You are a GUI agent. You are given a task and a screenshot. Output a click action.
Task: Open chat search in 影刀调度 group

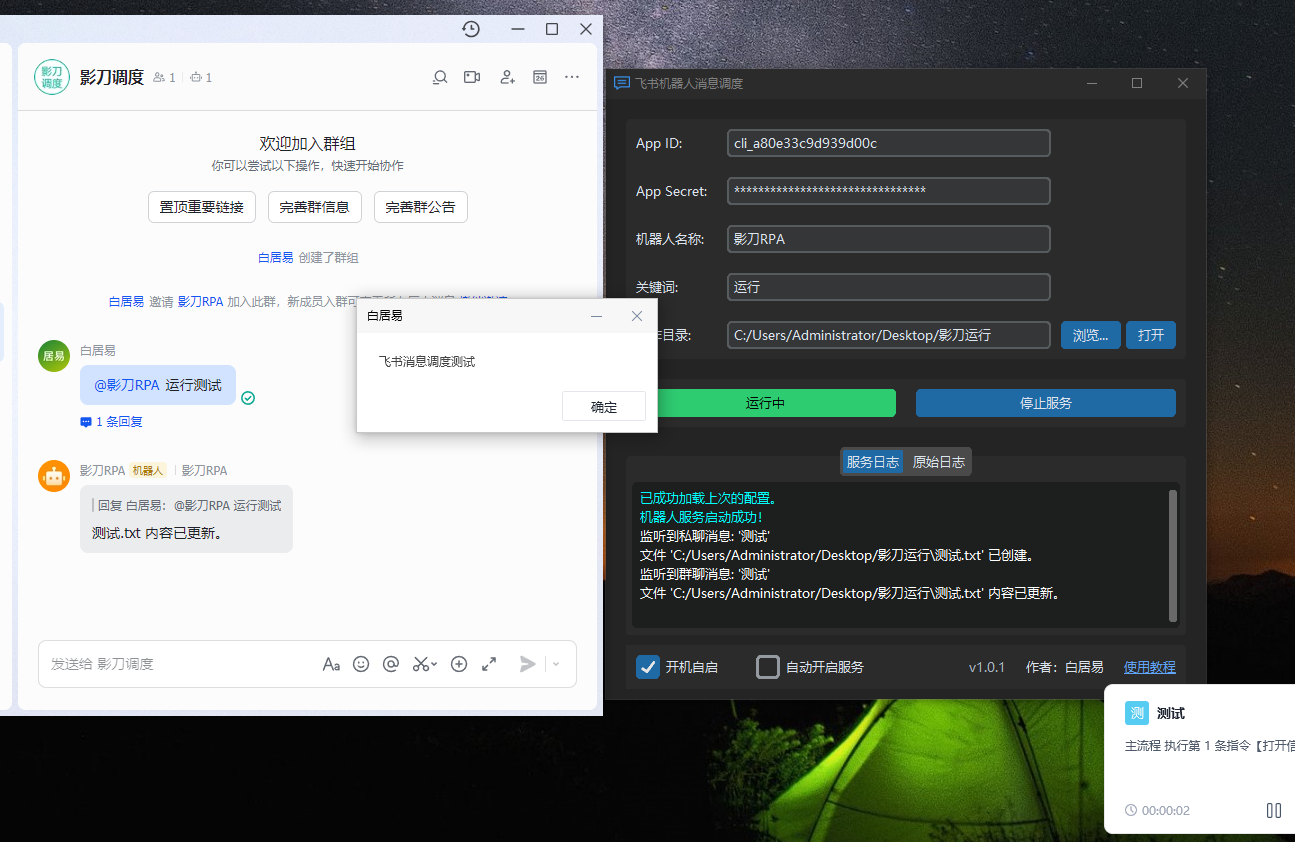click(439, 77)
